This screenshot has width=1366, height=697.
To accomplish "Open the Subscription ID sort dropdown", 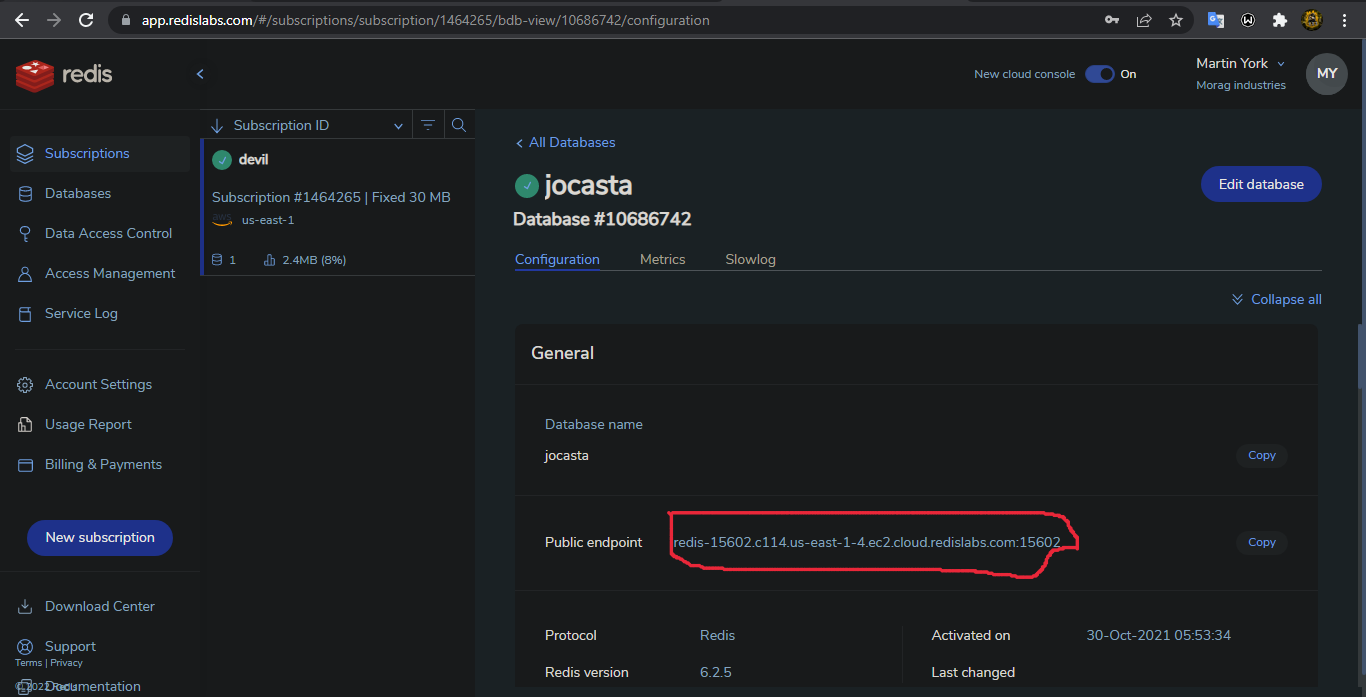I will coord(318,125).
